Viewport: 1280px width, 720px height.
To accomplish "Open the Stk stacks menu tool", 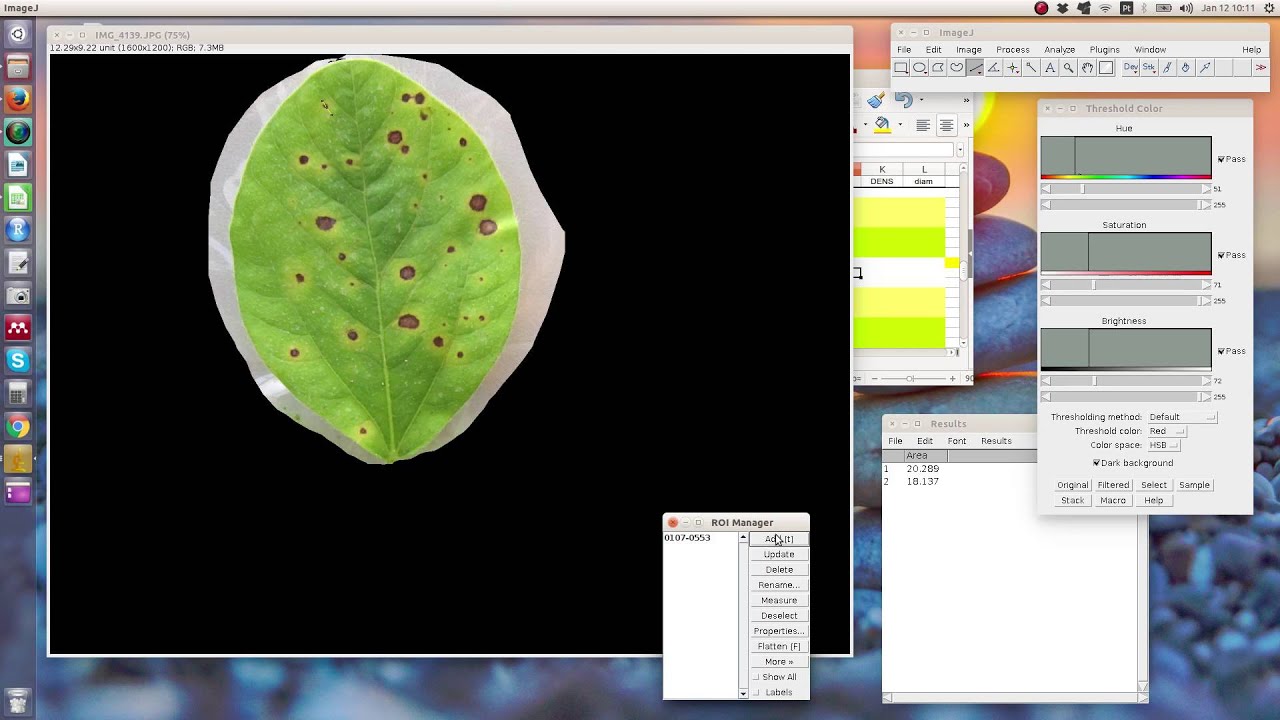I will pos(1149,68).
